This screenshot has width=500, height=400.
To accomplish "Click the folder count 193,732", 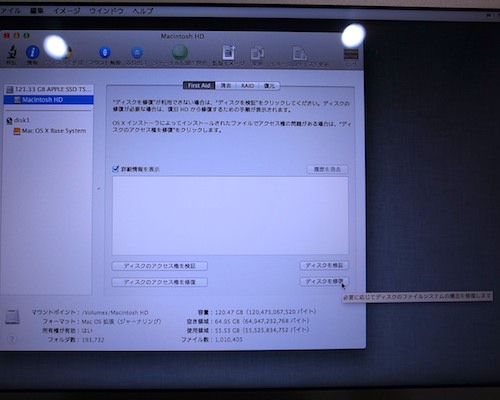I will (x=93, y=340).
